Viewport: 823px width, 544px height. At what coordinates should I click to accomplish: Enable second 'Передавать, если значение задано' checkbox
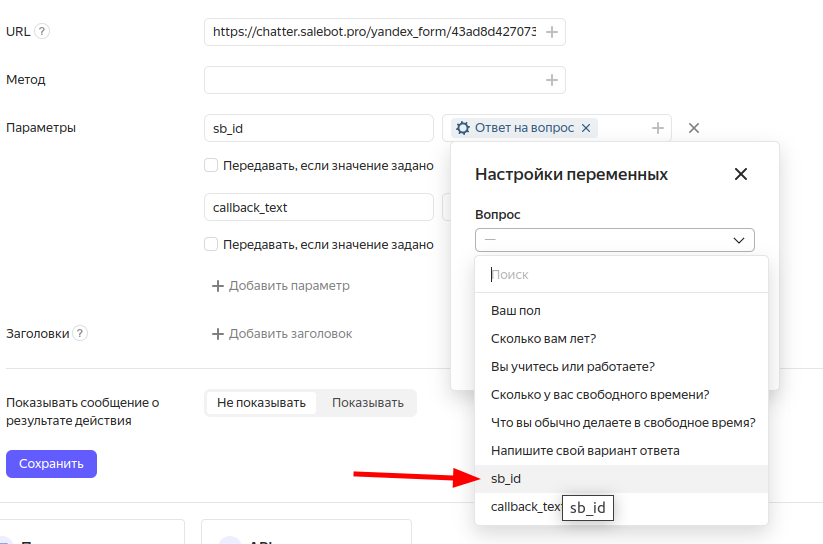tap(211, 244)
